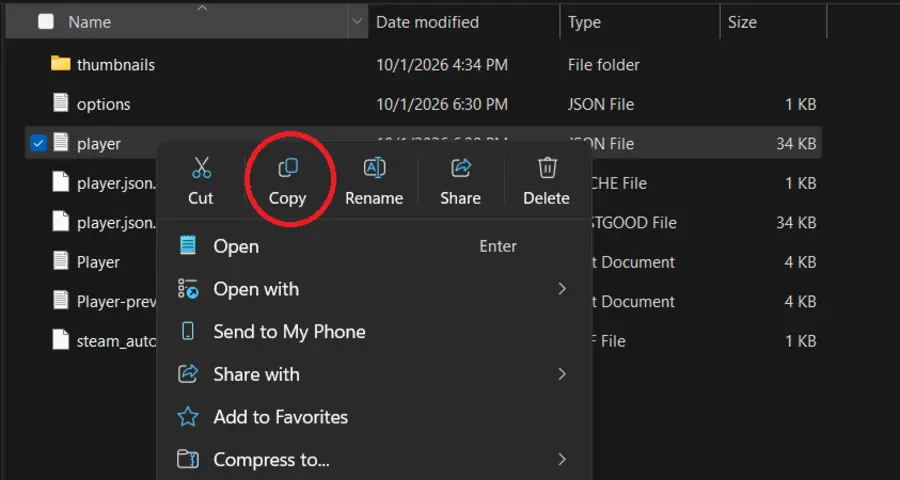Click the zip folder icon for Compress to

pos(188,459)
